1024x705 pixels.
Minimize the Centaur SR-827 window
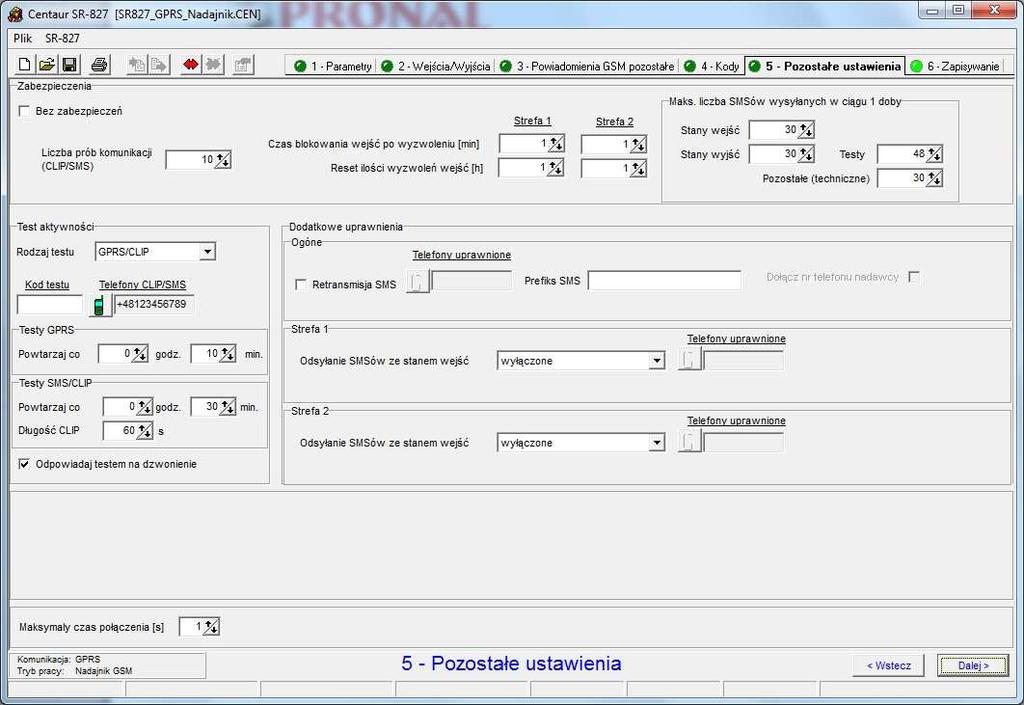pos(933,10)
